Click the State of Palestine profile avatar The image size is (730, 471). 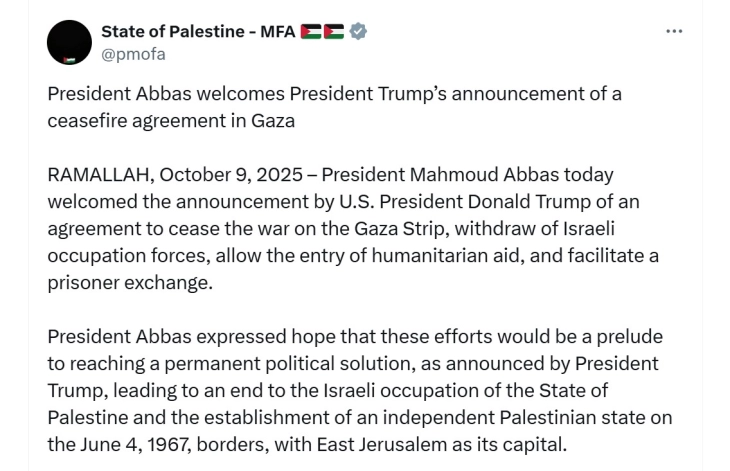[x=70, y=41]
